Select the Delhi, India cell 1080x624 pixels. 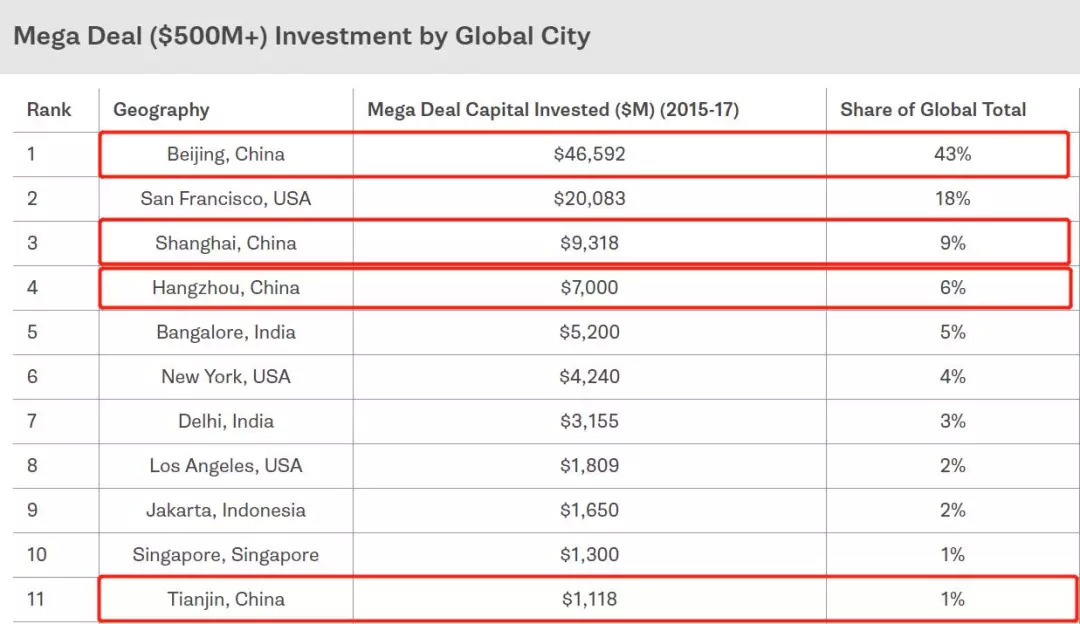[x=226, y=421]
